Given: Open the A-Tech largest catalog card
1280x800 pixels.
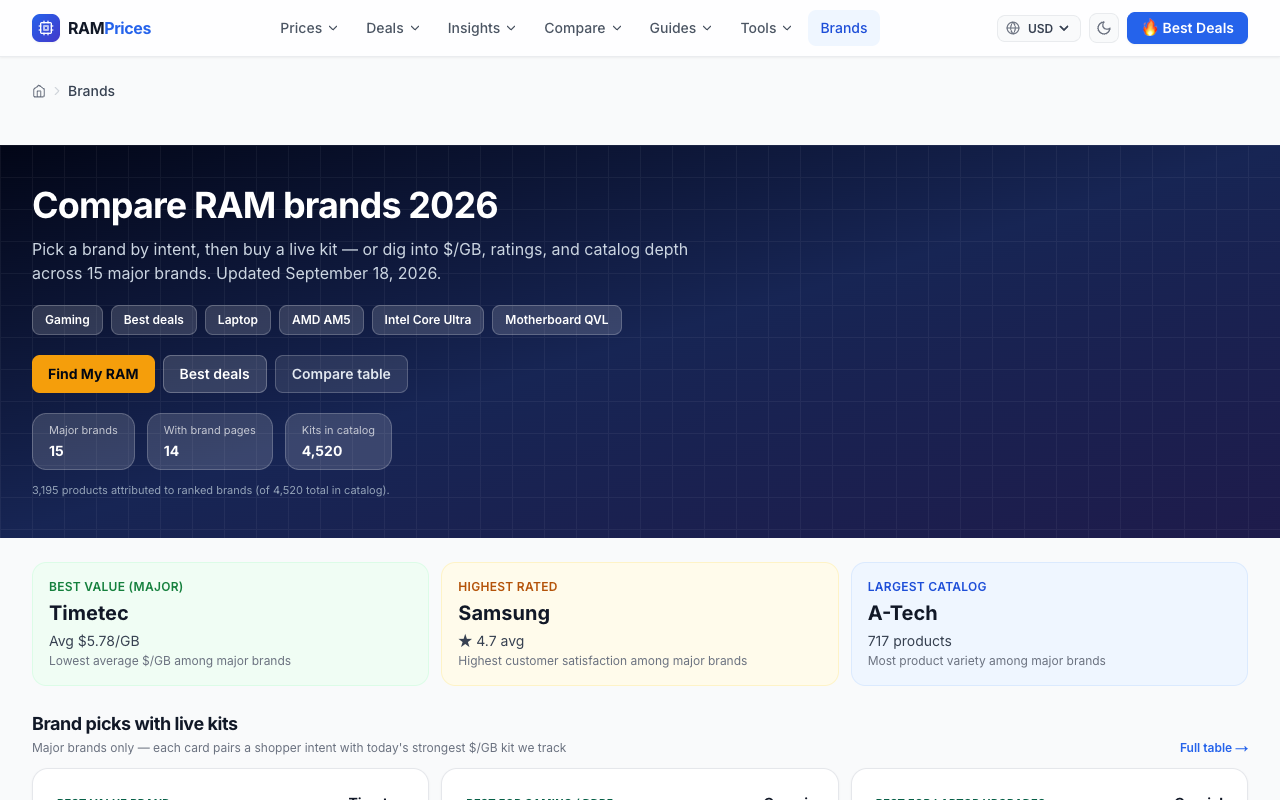Looking at the screenshot, I should 1049,624.
